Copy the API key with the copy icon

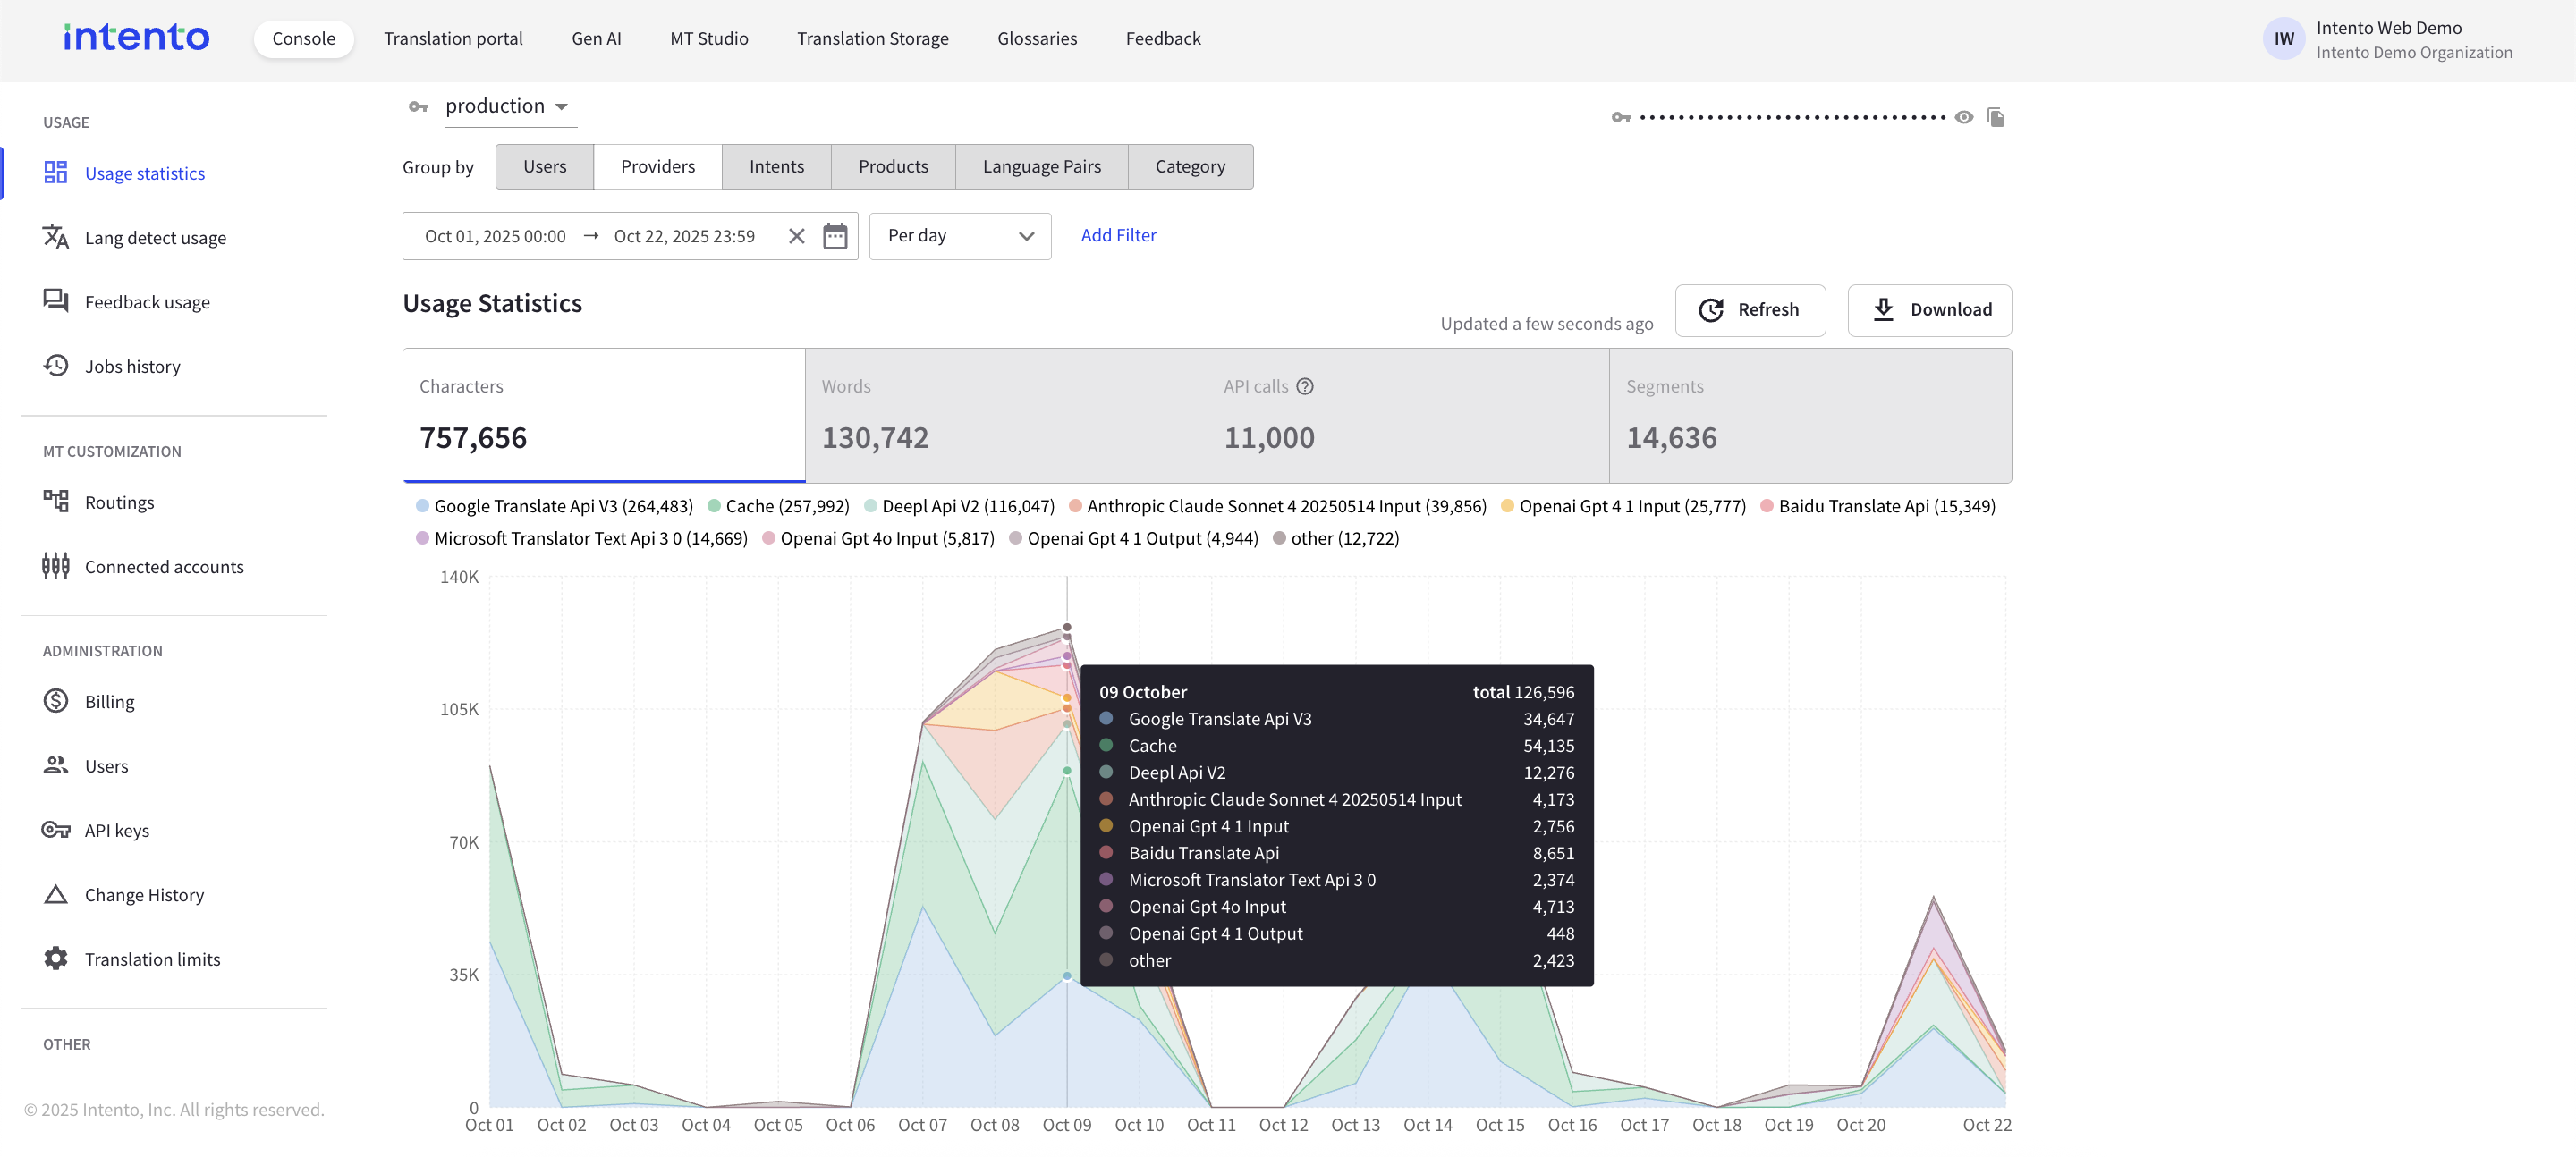[1996, 118]
